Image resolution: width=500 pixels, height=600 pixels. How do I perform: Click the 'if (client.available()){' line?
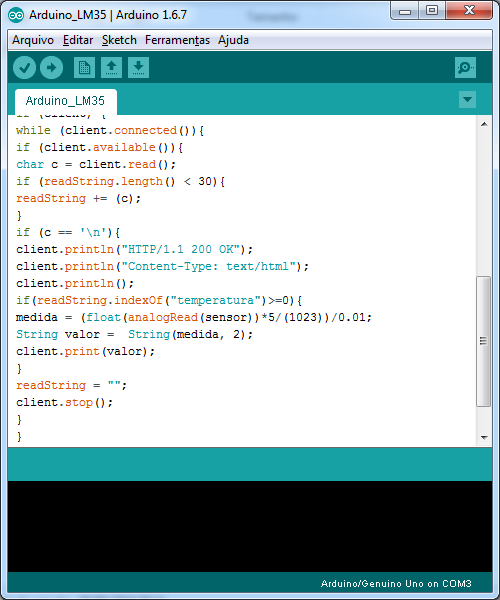coord(99,147)
